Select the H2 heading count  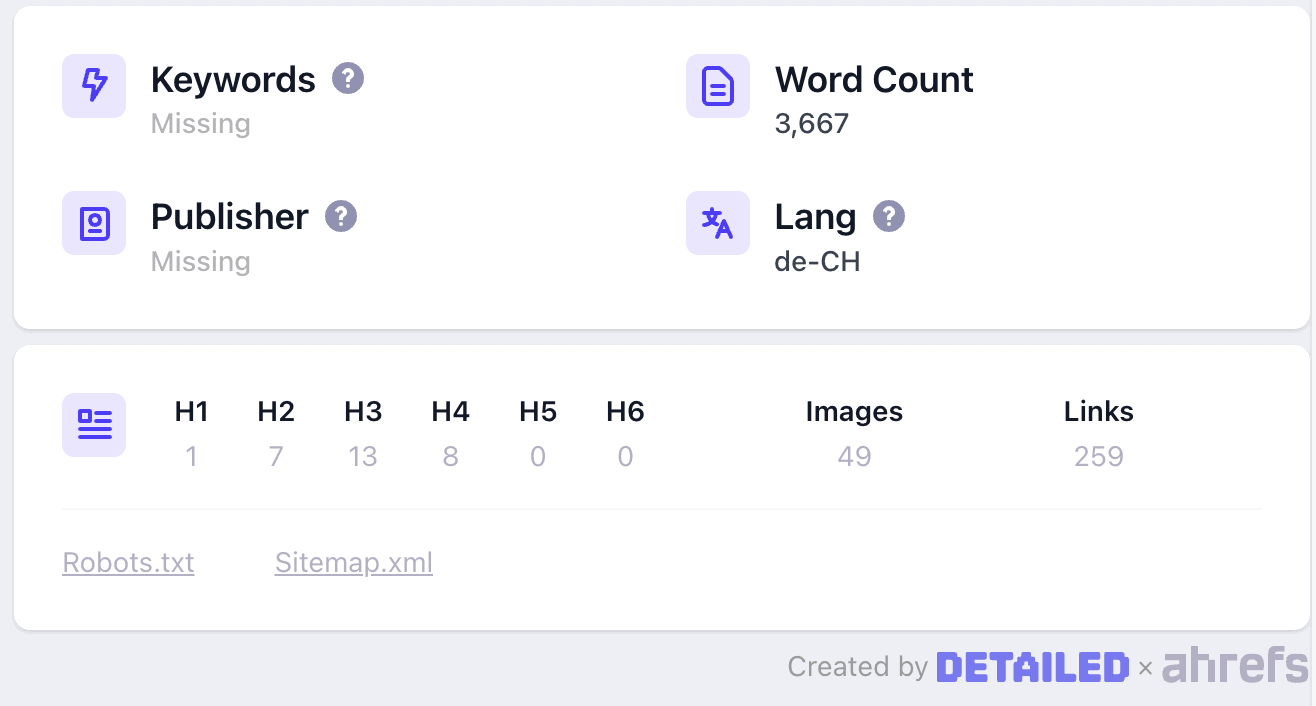(x=276, y=457)
